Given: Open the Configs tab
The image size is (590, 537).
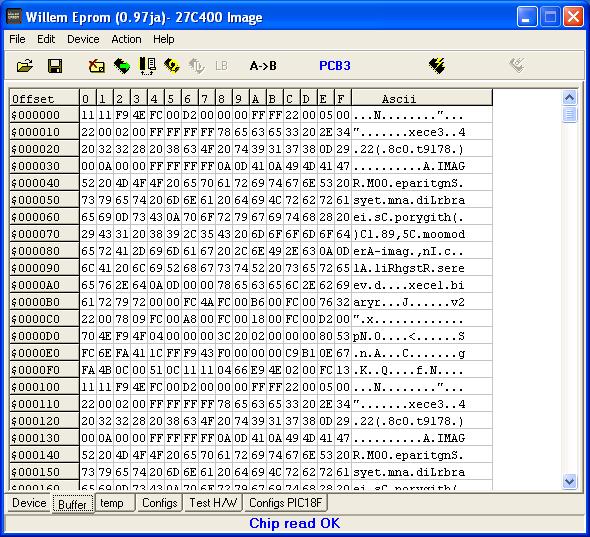Looking at the screenshot, I should click(160, 503).
